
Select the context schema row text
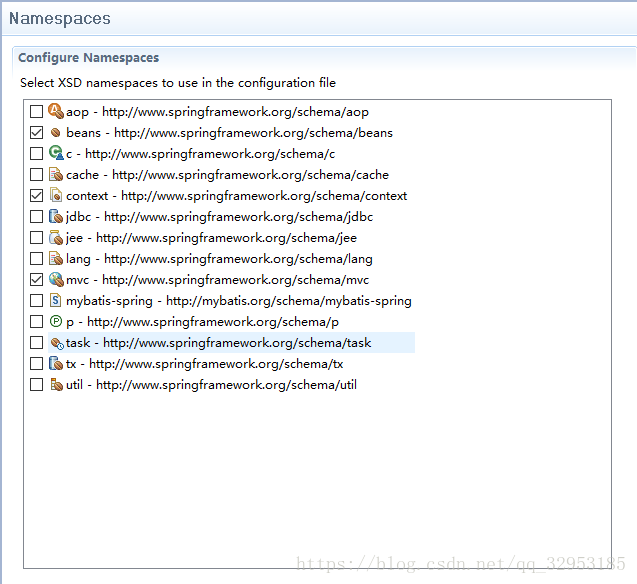click(236, 196)
